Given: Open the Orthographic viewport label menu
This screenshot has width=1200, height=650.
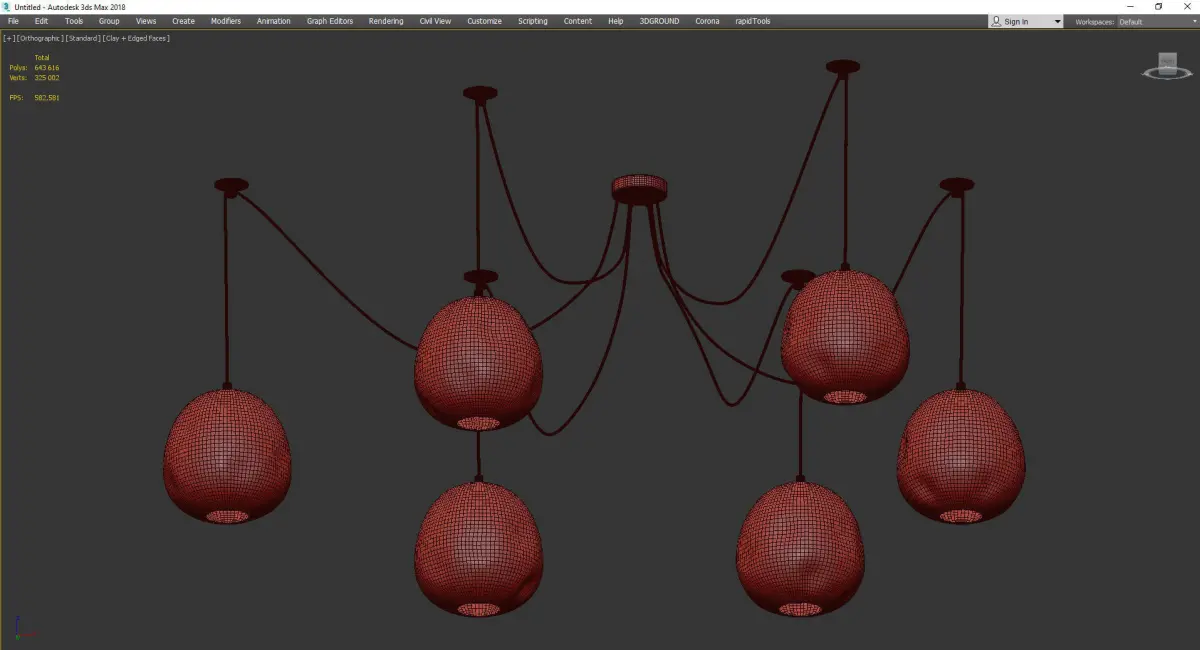Looking at the screenshot, I should (40, 38).
